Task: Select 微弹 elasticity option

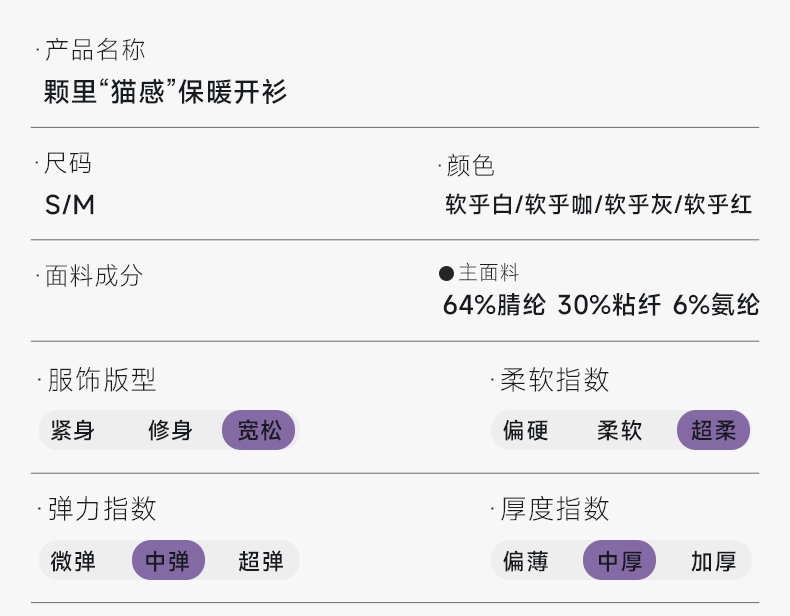Action: point(74,561)
